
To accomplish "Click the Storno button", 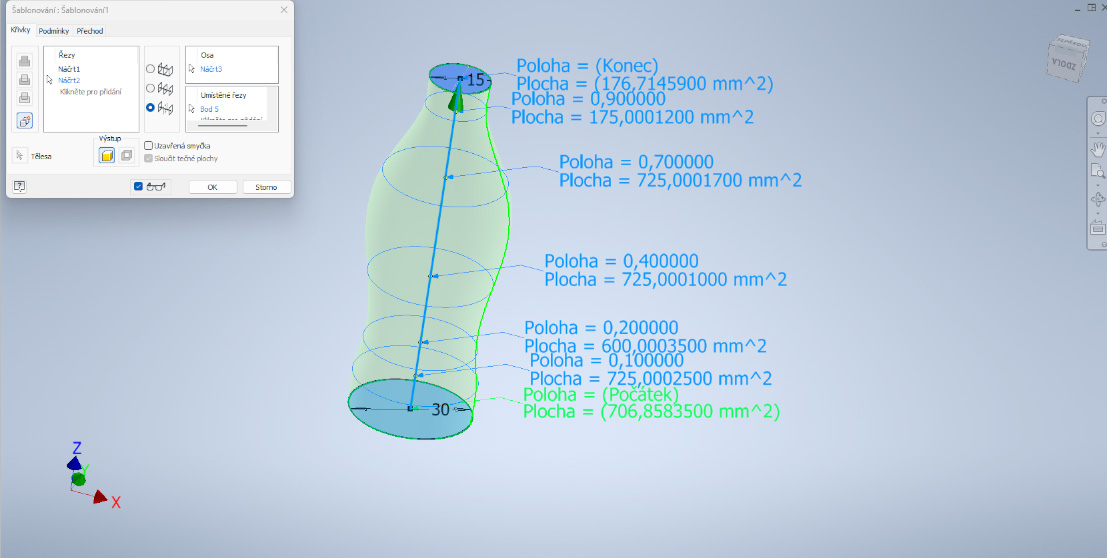I will 266,187.
